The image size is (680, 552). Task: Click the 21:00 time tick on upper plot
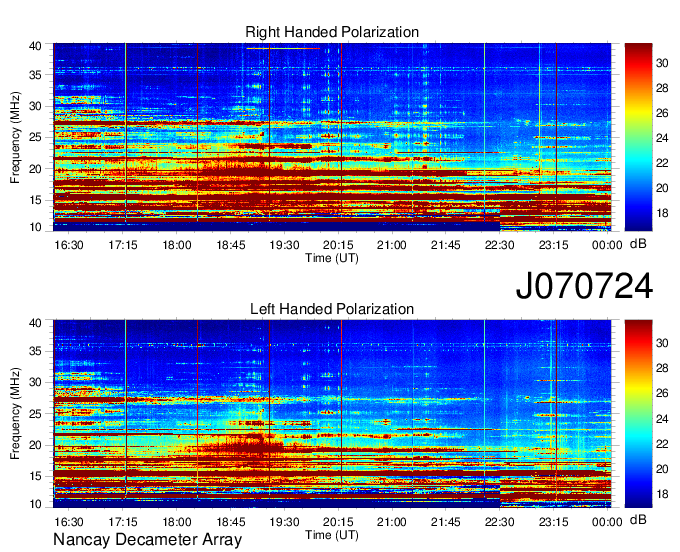point(392,245)
